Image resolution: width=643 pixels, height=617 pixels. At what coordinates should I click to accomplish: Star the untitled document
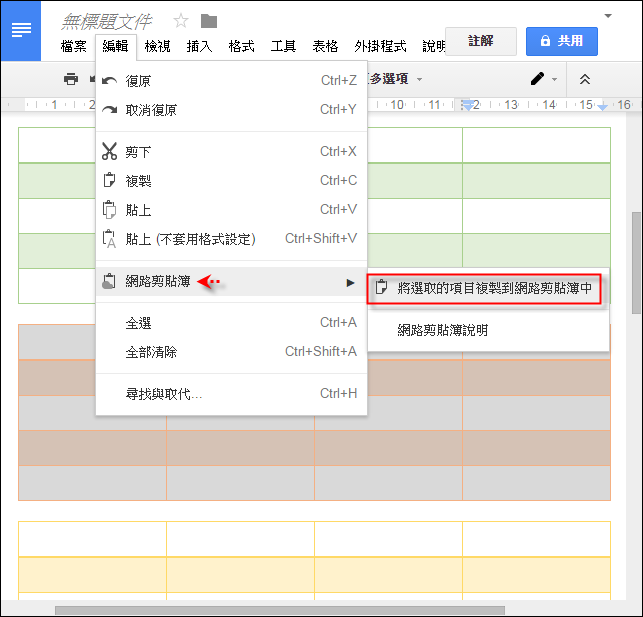point(181,21)
